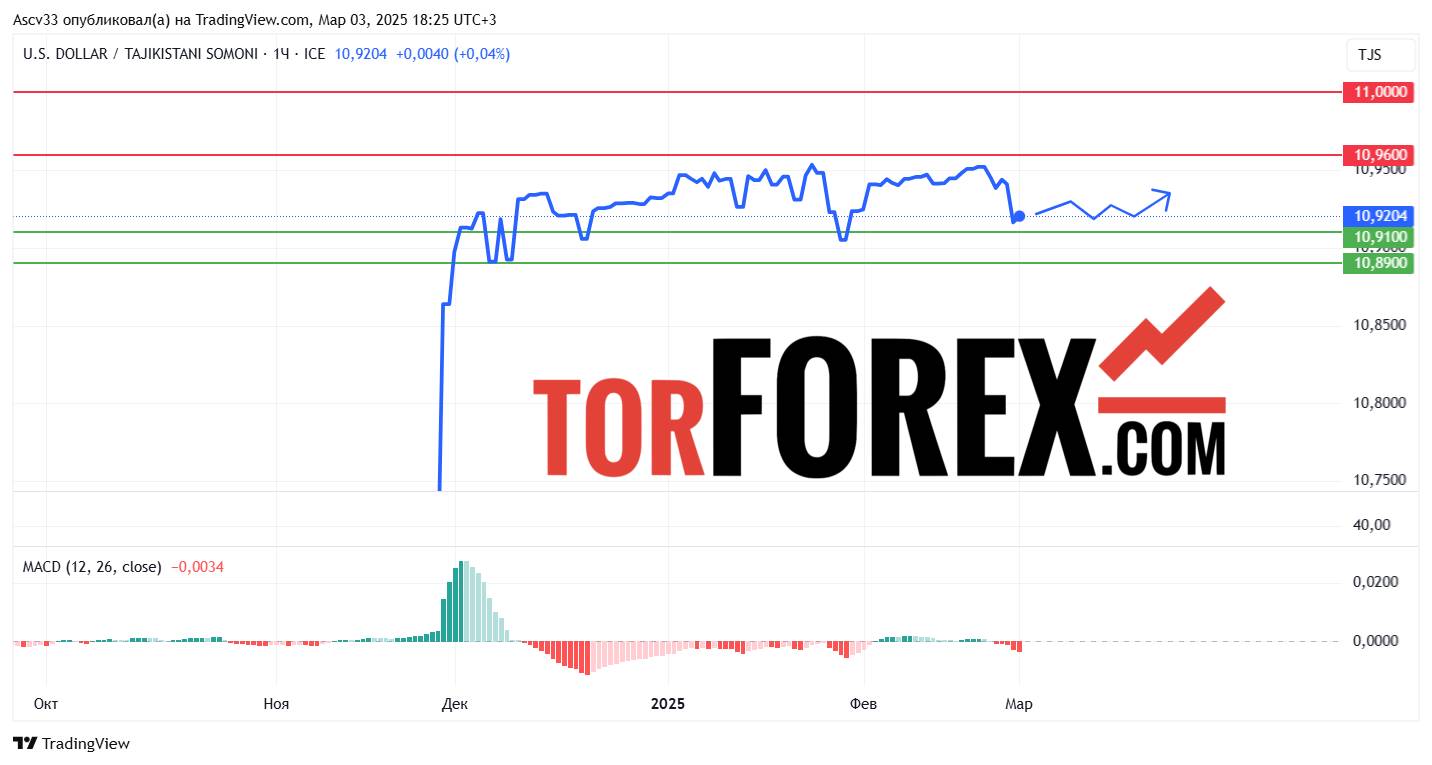This screenshot has height=765, width=1432.
Task: Click the 2025 label on time axis
Action: pos(668,704)
